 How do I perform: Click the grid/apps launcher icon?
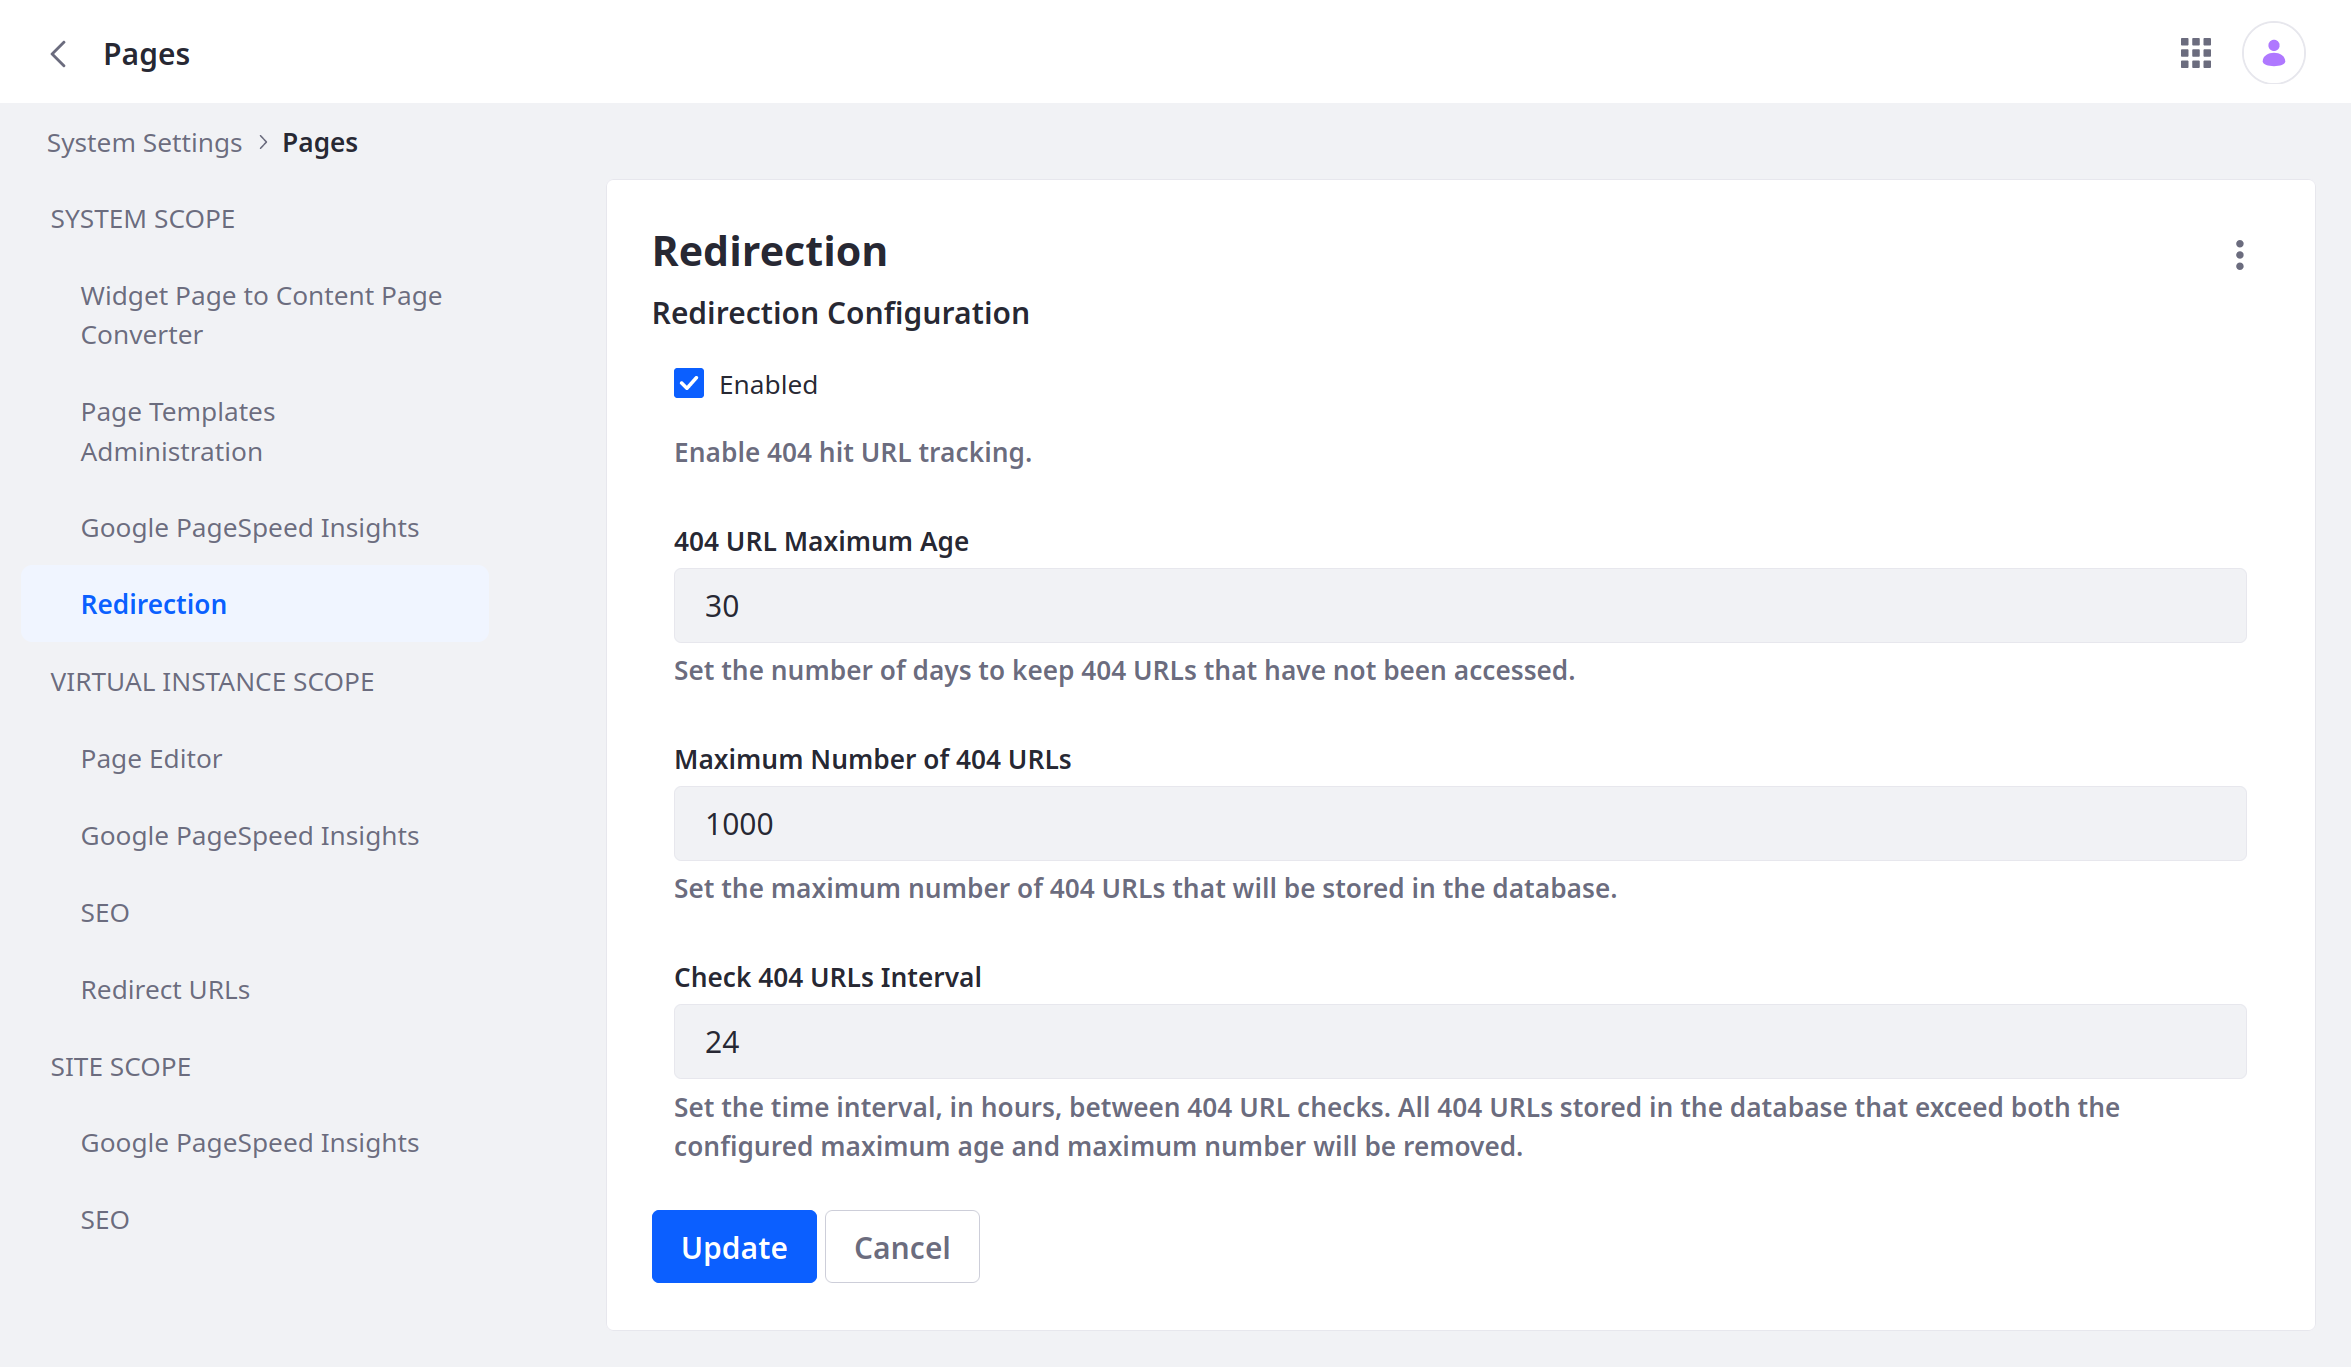2196,50
